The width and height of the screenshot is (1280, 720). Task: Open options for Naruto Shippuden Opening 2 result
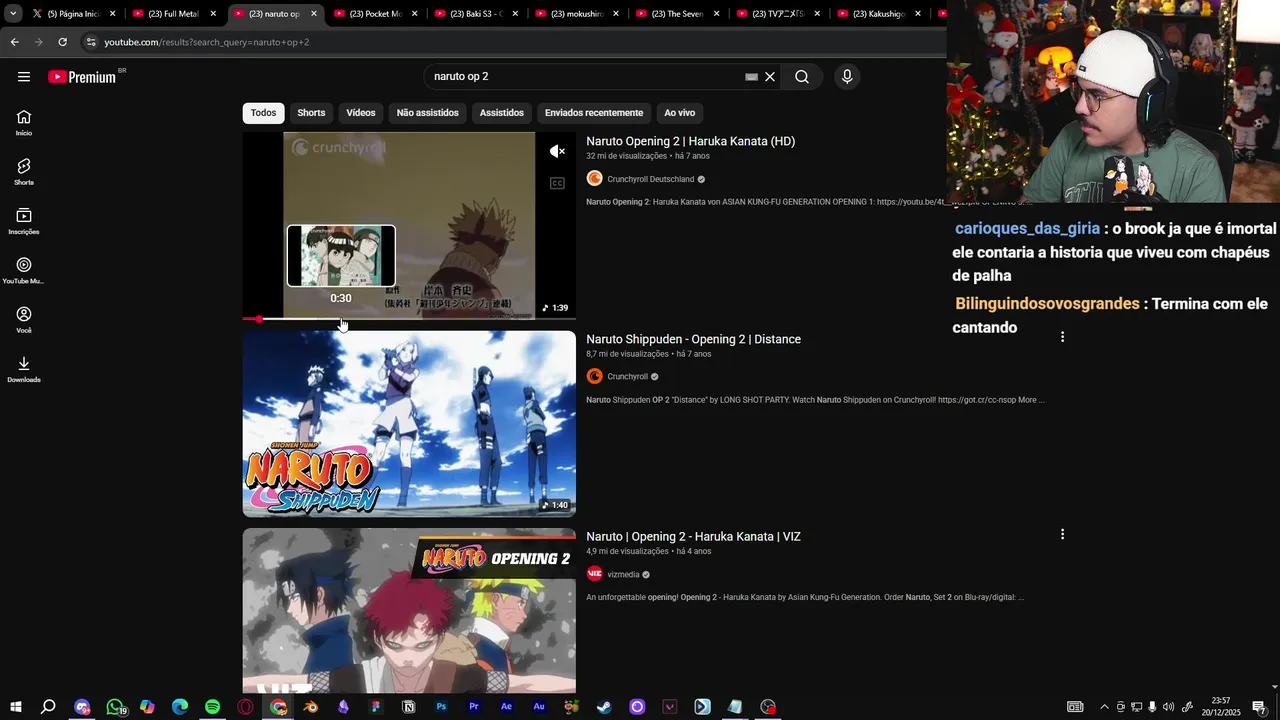(x=1062, y=337)
